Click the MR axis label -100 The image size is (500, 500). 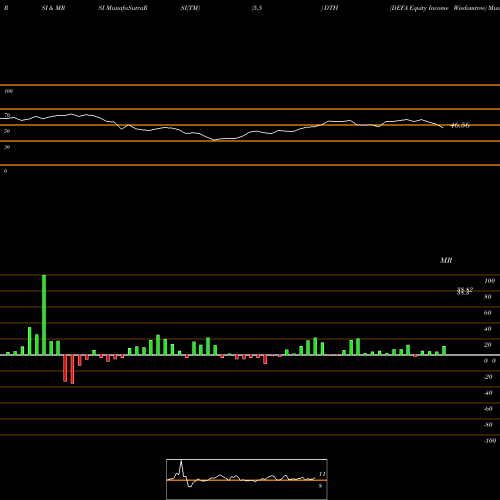click(x=490, y=441)
